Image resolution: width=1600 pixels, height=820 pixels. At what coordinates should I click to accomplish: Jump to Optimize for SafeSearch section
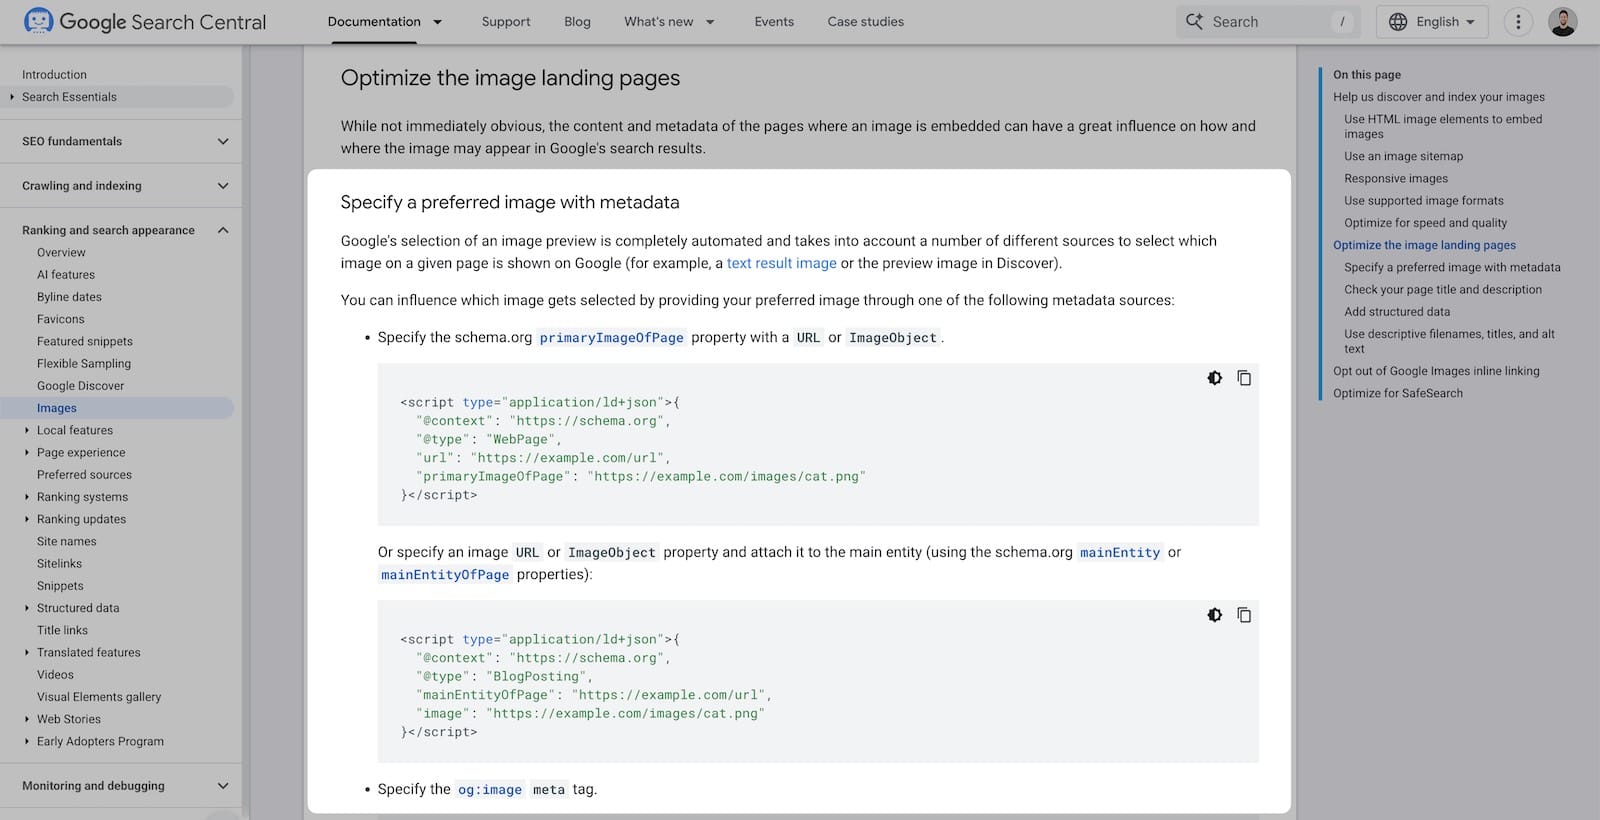tap(1397, 393)
